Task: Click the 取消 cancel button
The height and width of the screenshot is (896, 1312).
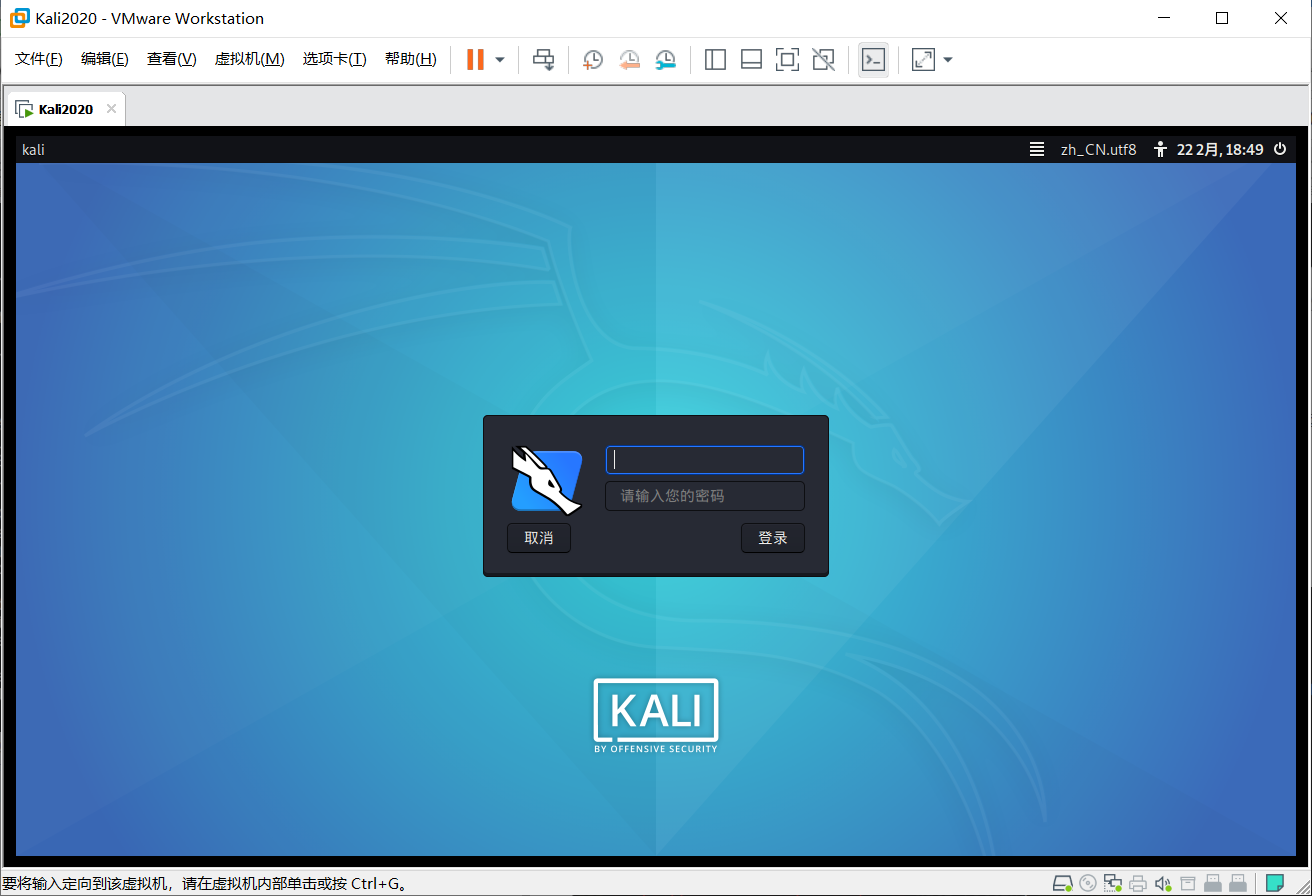Action: [x=538, y=538]
